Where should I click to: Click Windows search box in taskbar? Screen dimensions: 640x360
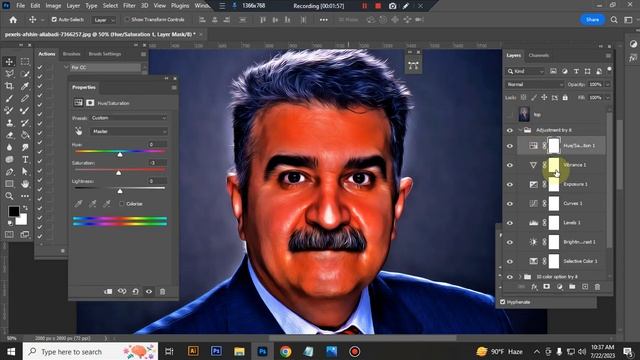90,351
